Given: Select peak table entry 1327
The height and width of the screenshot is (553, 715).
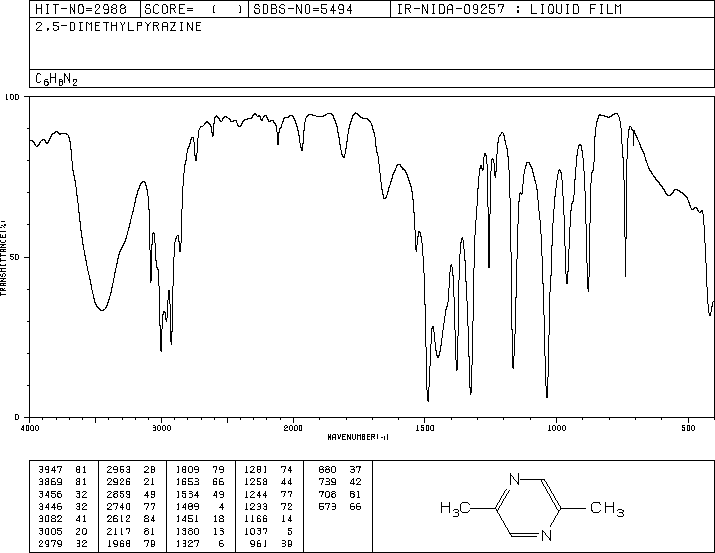Looking at the screenshot, I should click(187, 544).
